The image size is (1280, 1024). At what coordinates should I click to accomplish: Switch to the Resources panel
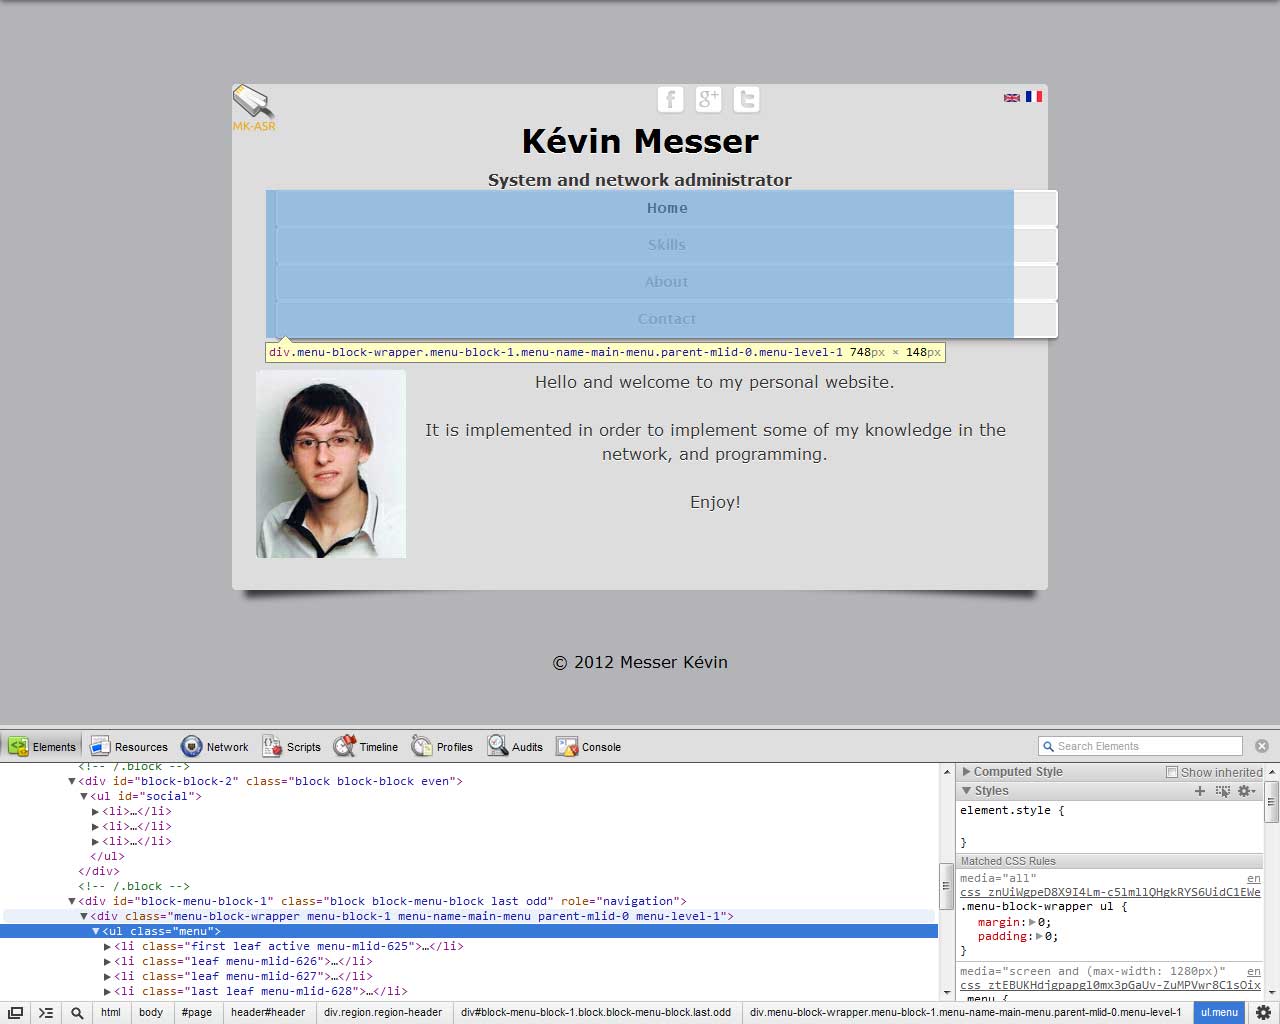129,746
